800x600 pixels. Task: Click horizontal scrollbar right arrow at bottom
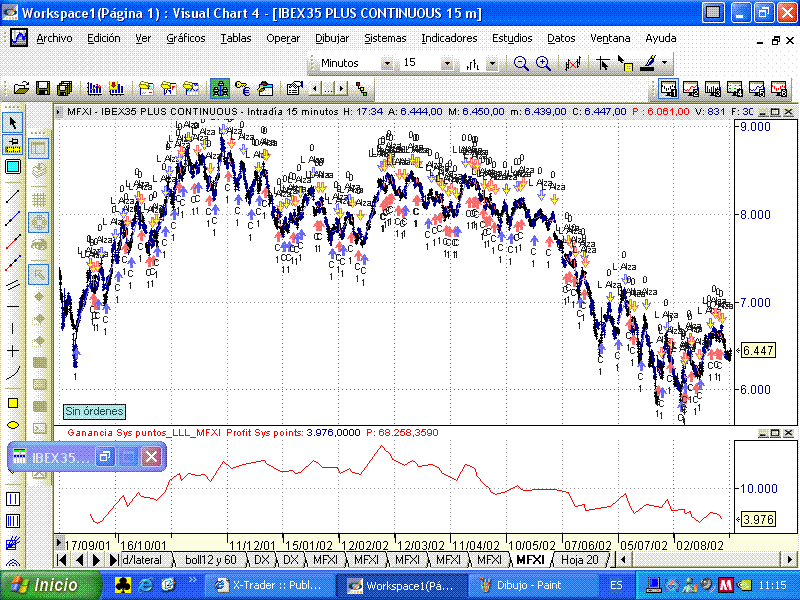pos(791,560)
